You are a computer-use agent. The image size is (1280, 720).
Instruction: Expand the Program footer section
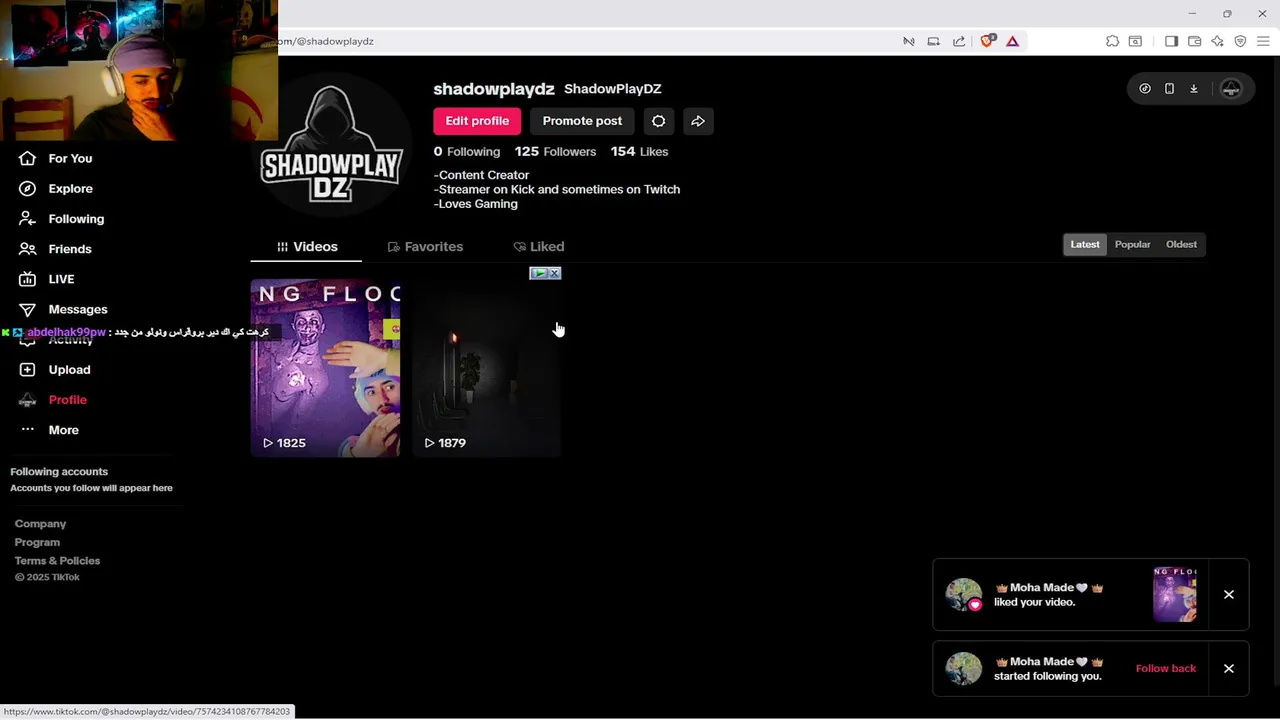[37, 542]
